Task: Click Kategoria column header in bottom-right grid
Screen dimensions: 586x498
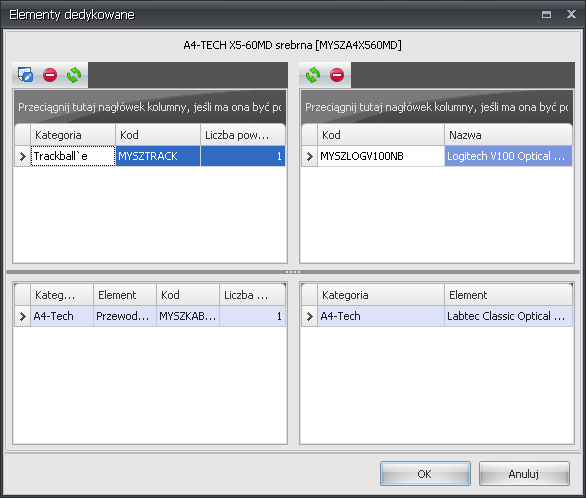Action: pyautogui.click(x=381, y=295)
